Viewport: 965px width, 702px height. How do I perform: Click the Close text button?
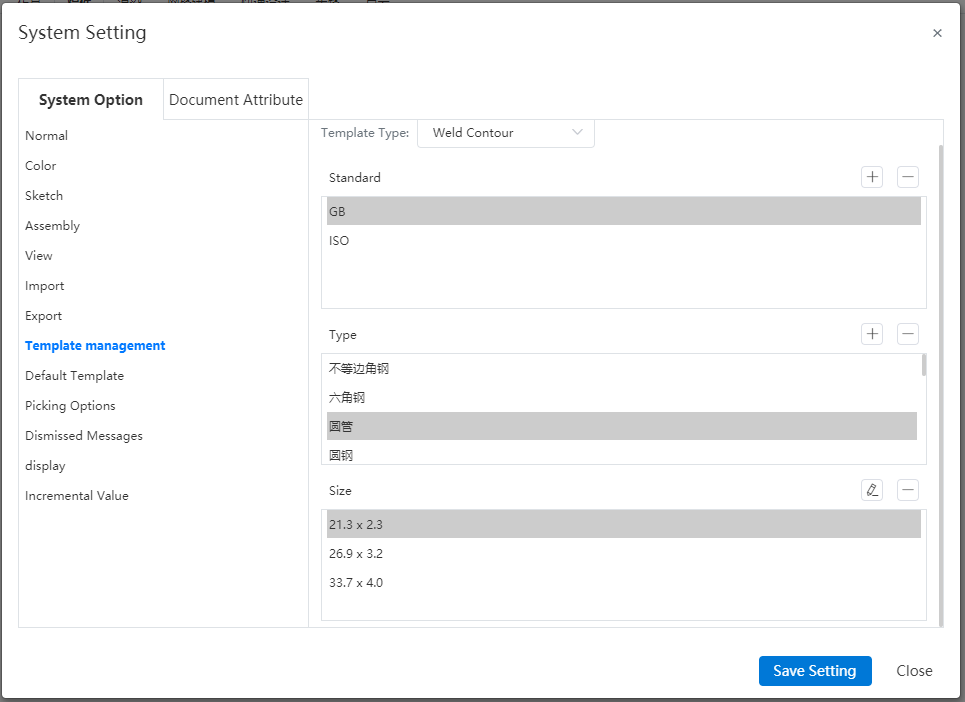point(914,671)
